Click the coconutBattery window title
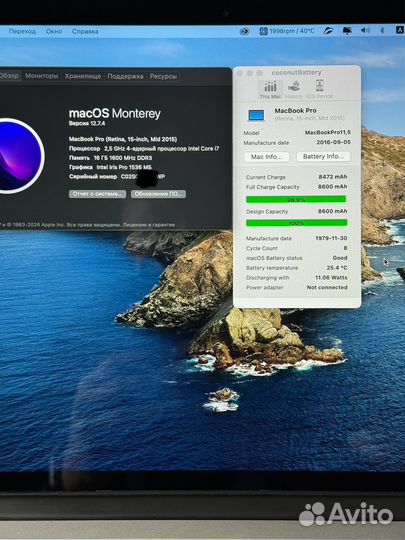Viewport: 405px width, 540px height. [x=296, y=72]
